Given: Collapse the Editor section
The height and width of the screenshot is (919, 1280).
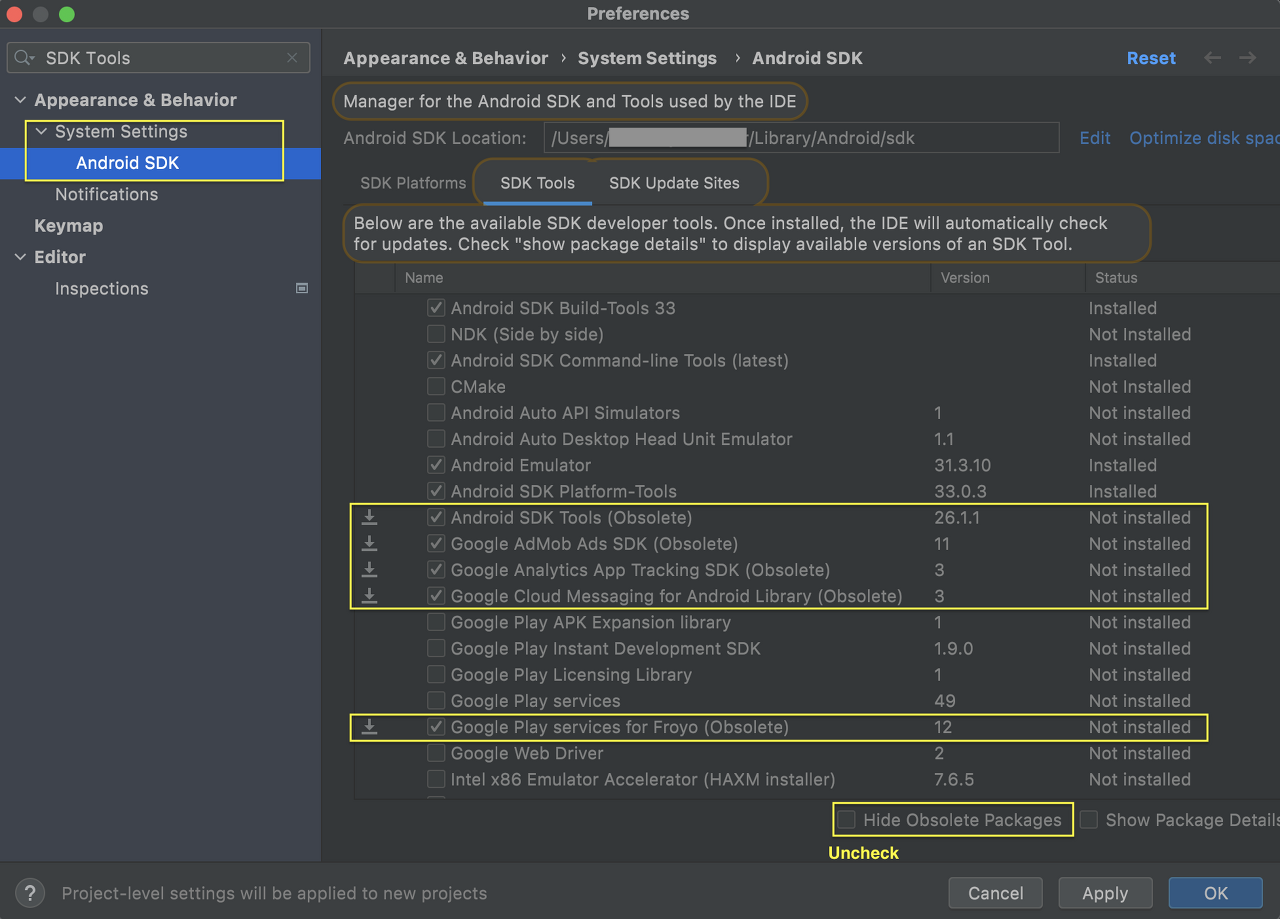Looking at the screenshot, I should tap(20, 257).
